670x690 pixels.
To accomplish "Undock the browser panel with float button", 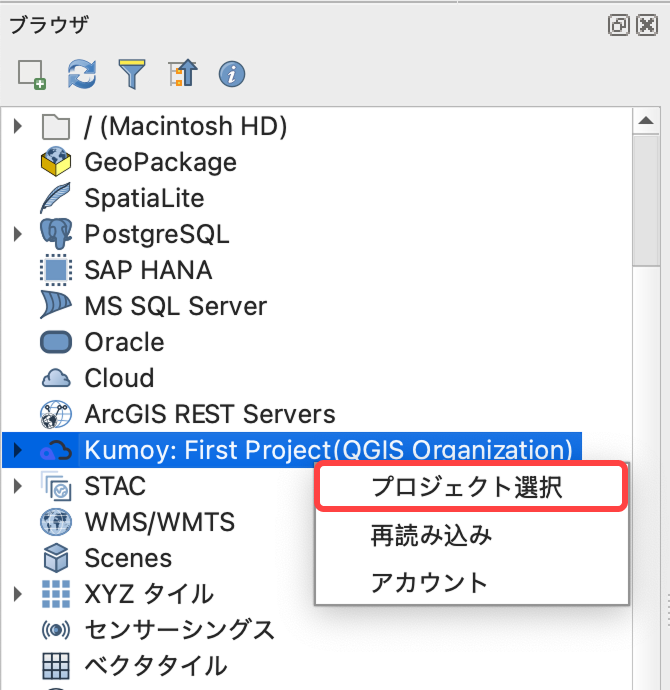I will [619, 25].
